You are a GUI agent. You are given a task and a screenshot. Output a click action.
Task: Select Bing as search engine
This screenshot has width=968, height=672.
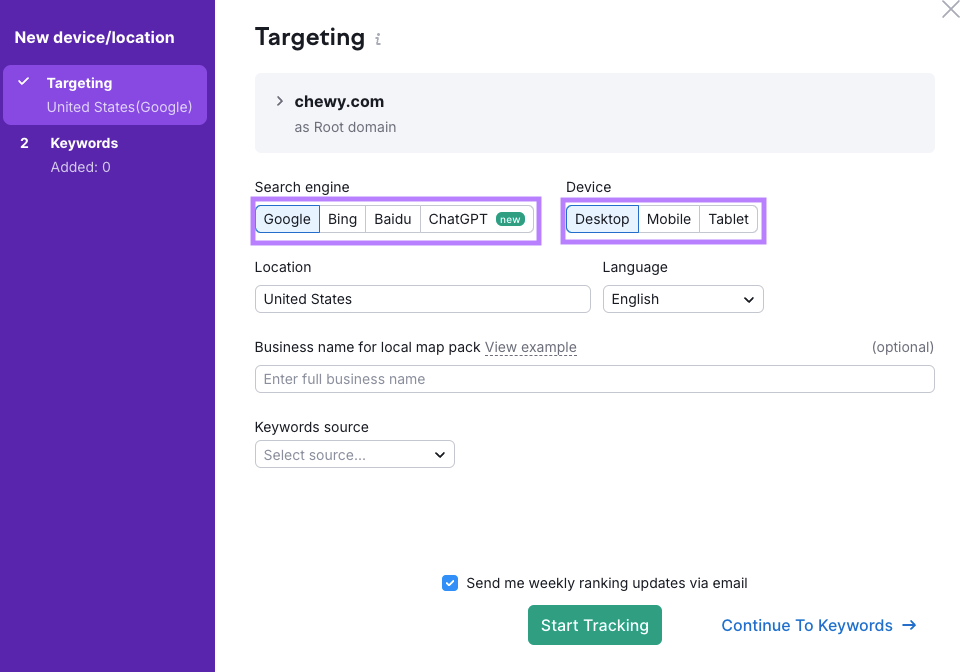pyautogui.click(x=342, y=219)
